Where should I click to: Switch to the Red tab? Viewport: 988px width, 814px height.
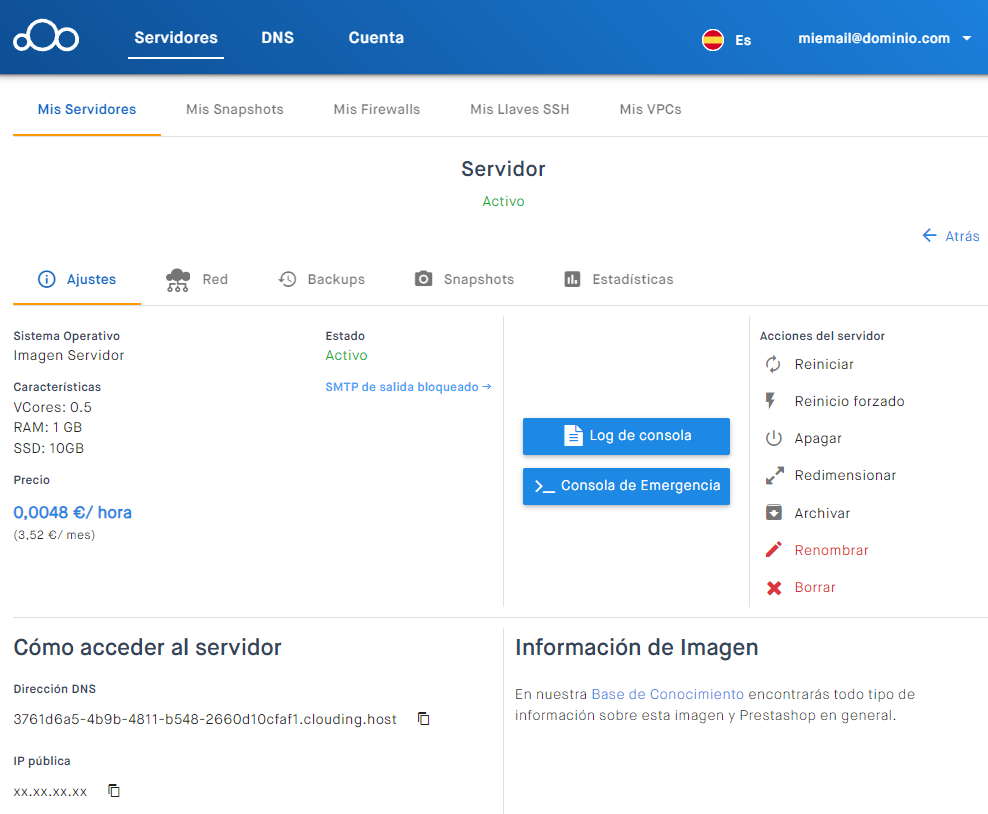[x=198, y=280]
